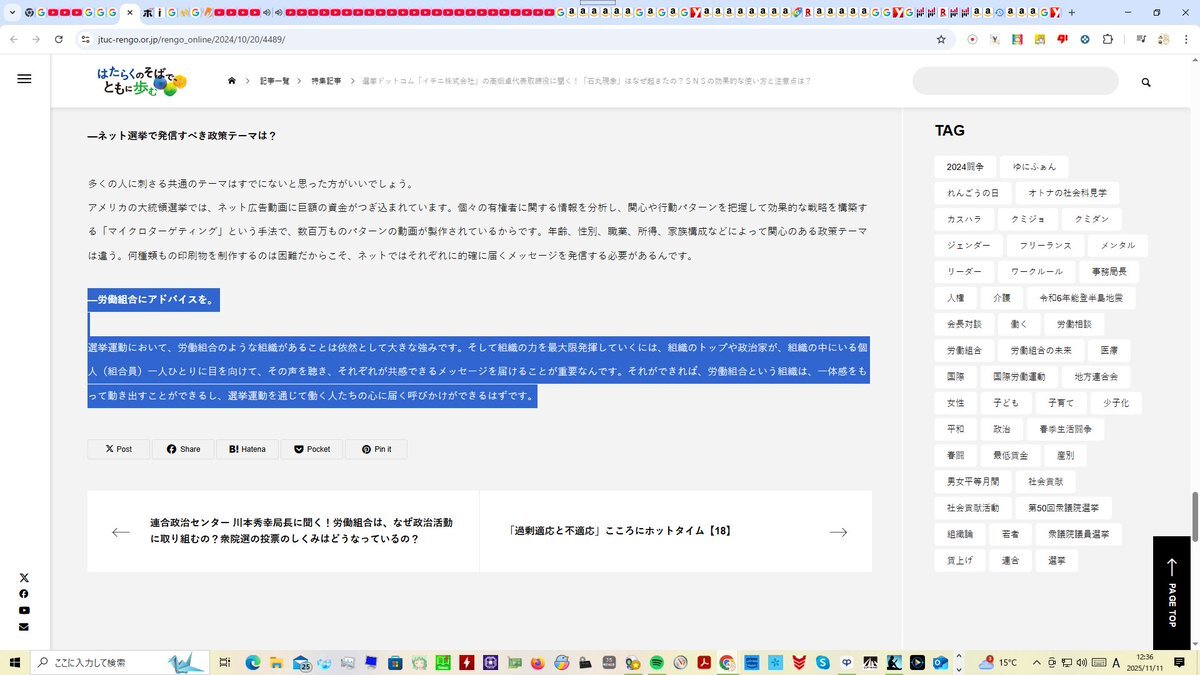Open the hamburger menu on the site

point(24,79)
